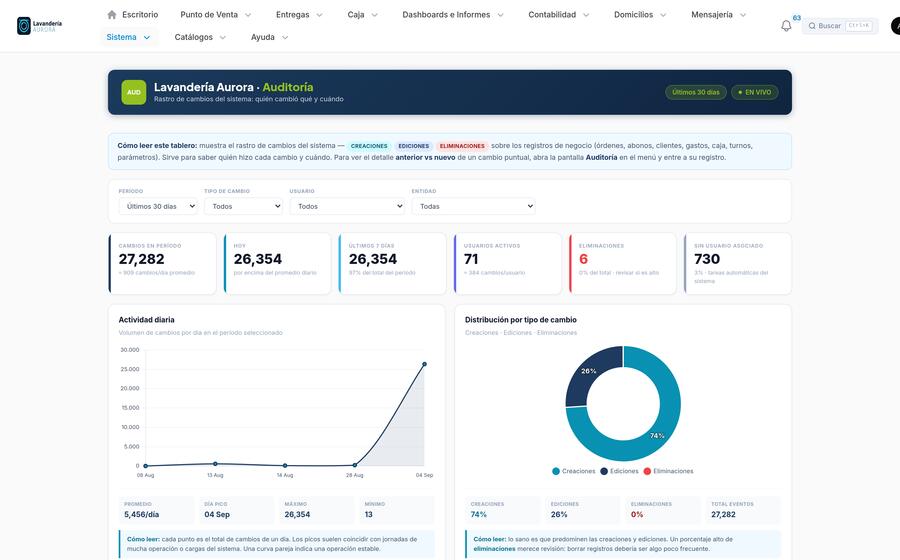Click the Eliminaciones 0% stat box
The height and width of the screenshot is (560, 900).
click(663, 510)
